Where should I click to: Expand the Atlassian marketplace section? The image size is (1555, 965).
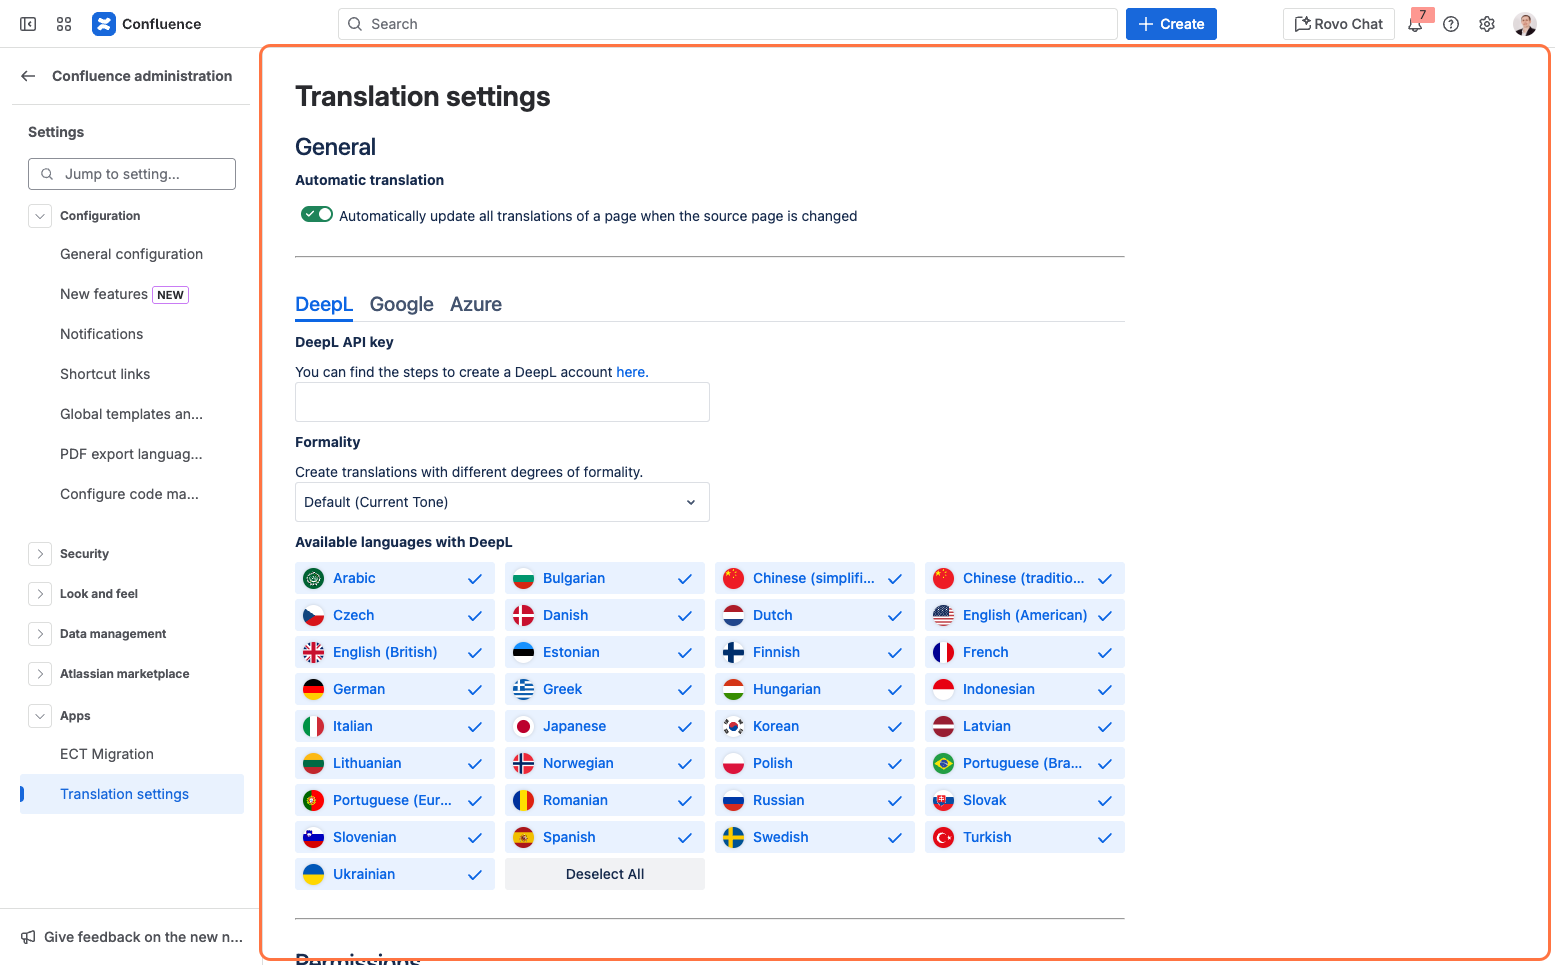click(x=40, y=674)
